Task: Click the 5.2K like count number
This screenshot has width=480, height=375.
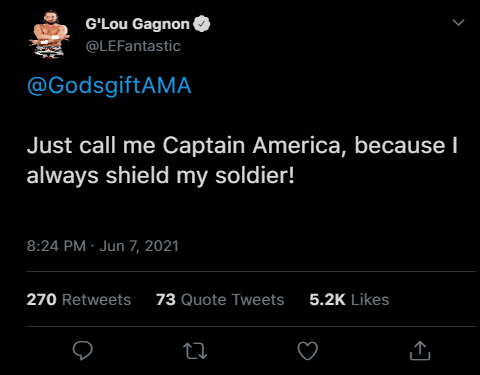Action: point(327,299)
